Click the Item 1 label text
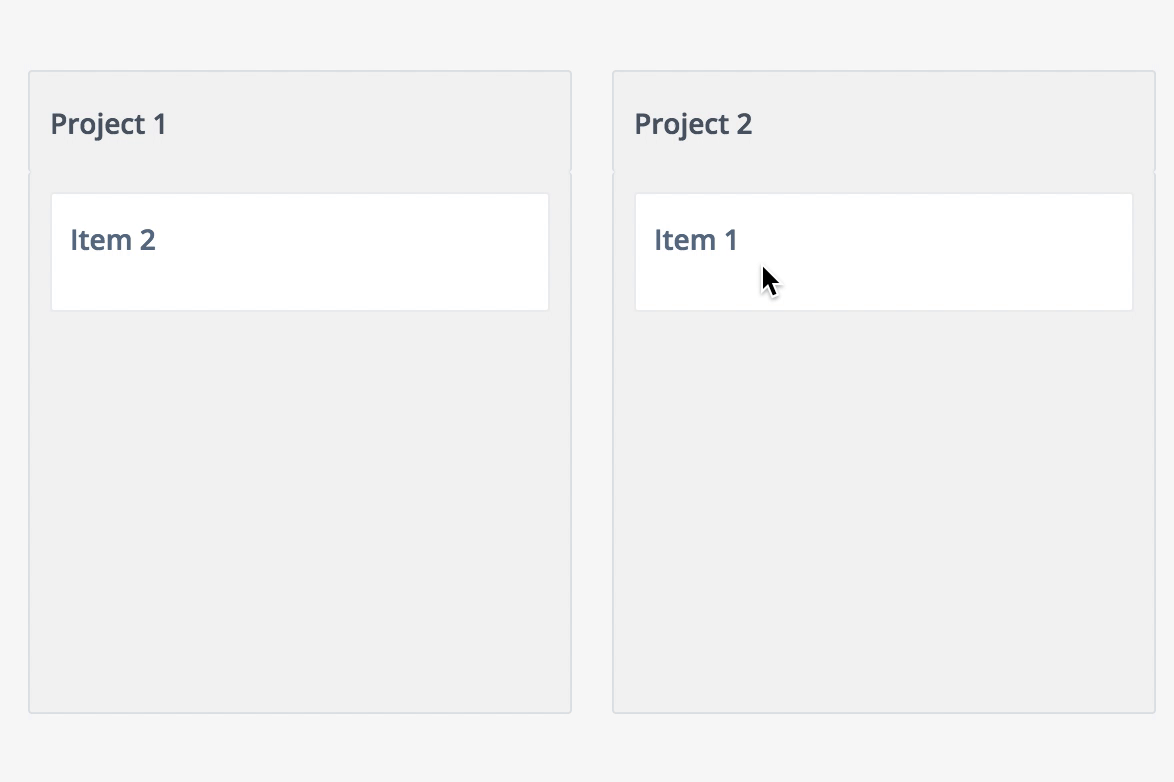Viewport: 1174px width, 782px height. click(x=695, y=239)
